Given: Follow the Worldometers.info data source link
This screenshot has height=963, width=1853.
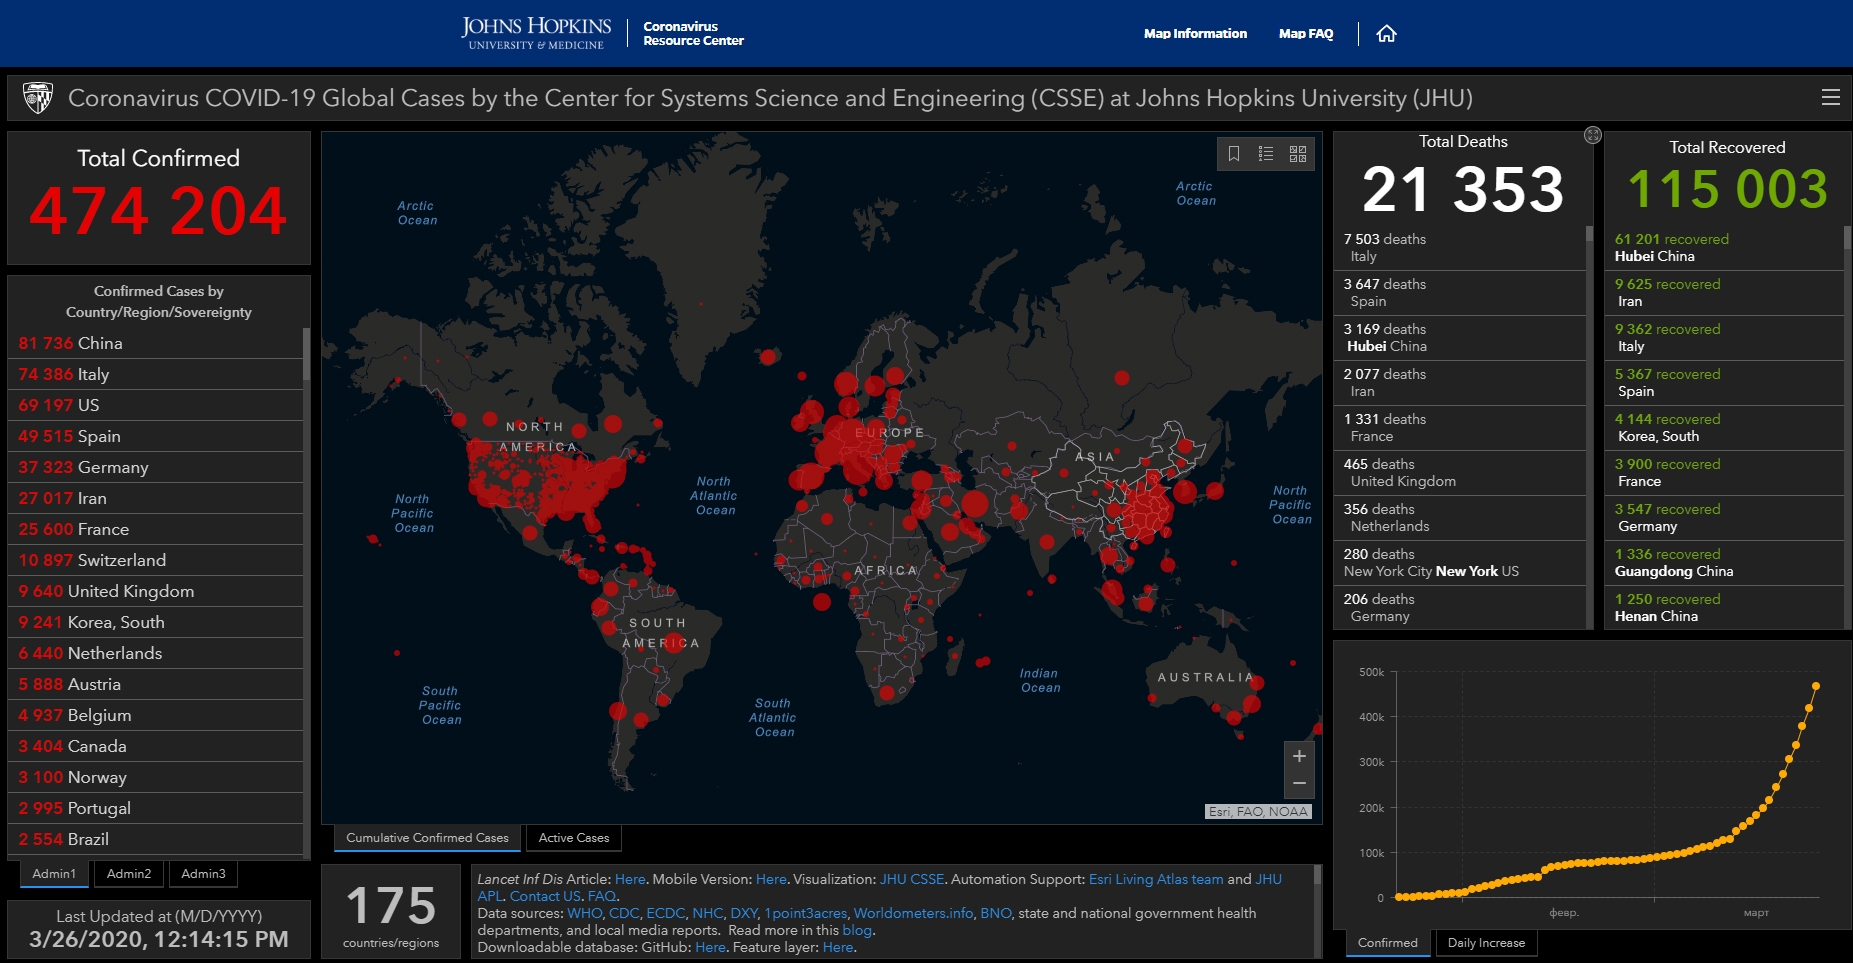Looking at the screenshot, I should [x=913, y=913].
